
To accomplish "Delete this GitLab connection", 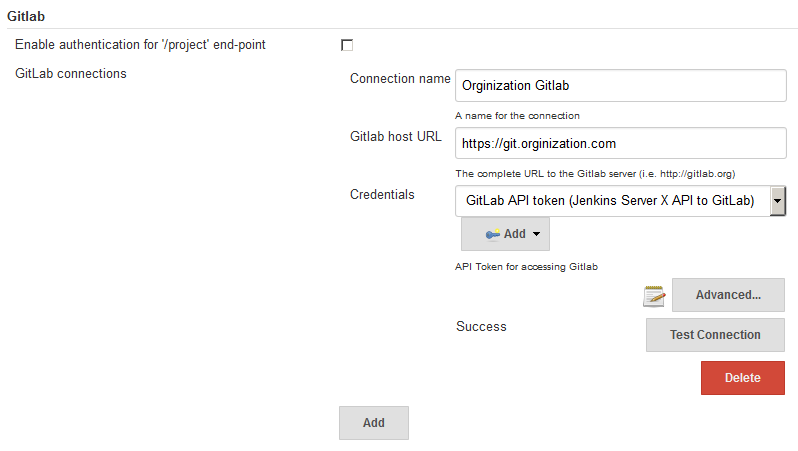I will (743, 378).
